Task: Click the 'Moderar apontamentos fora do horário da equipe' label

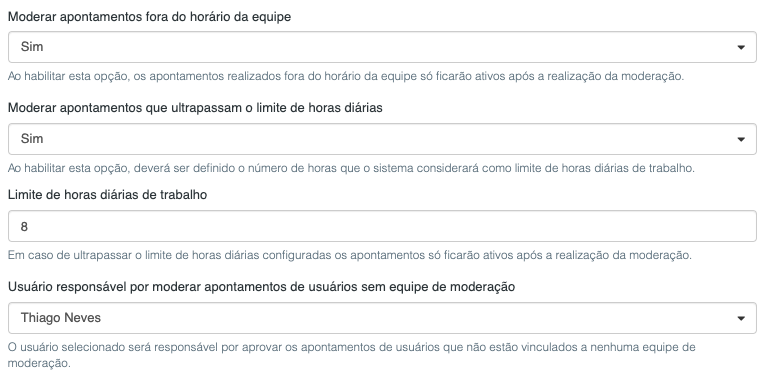Action: pyautogui.click(x=150, y=17)
